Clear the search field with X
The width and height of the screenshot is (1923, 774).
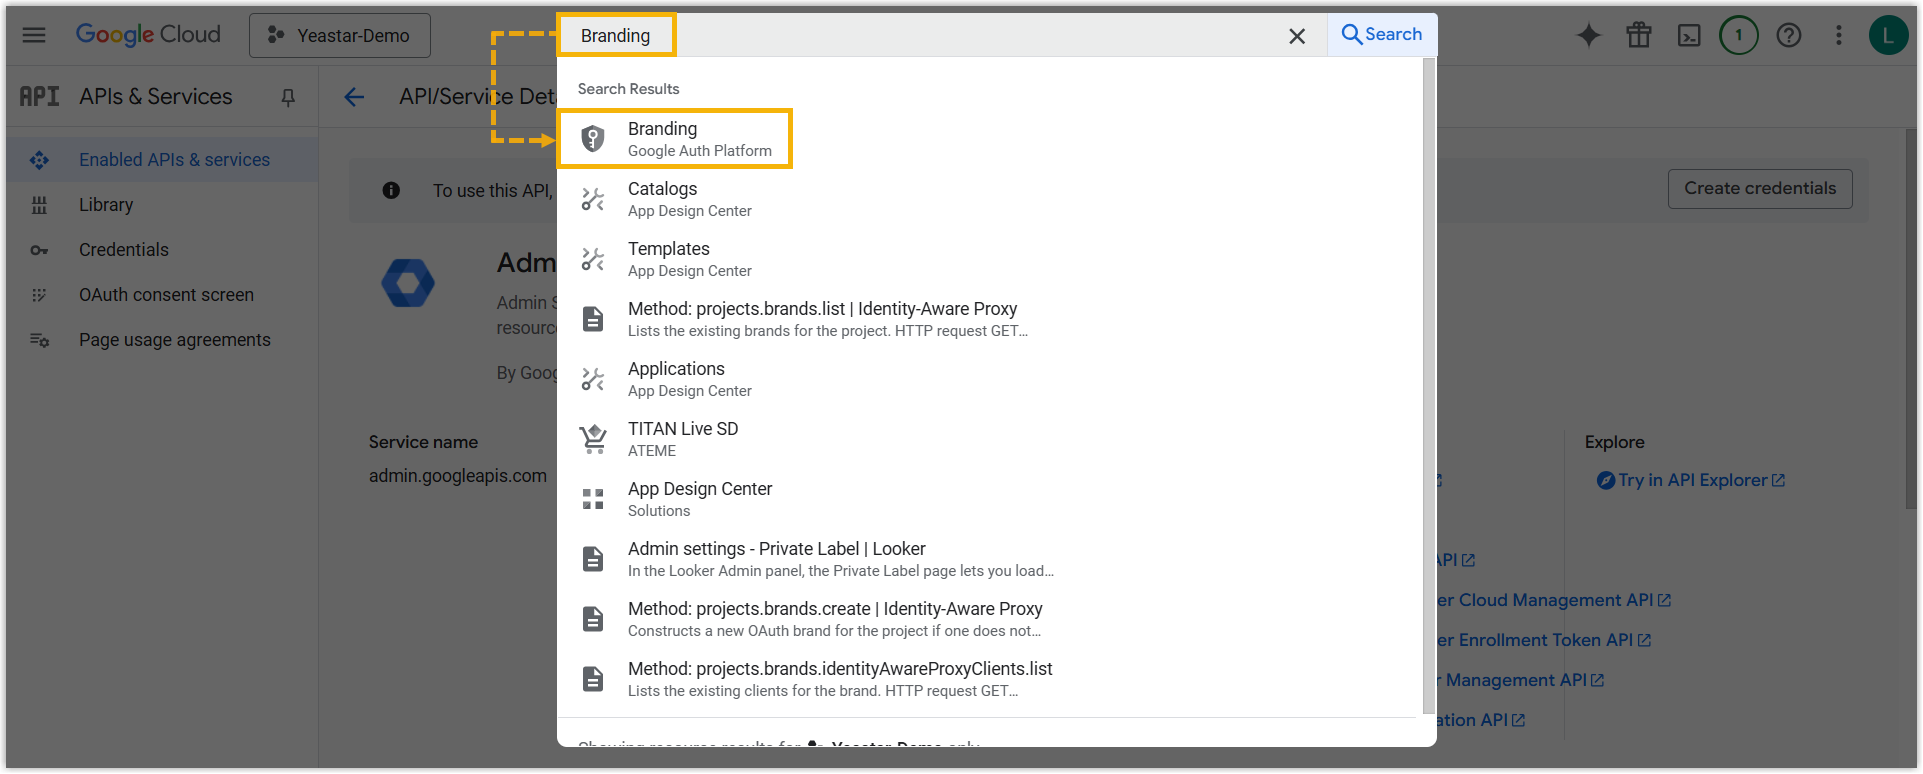[x=1297, y=36]
